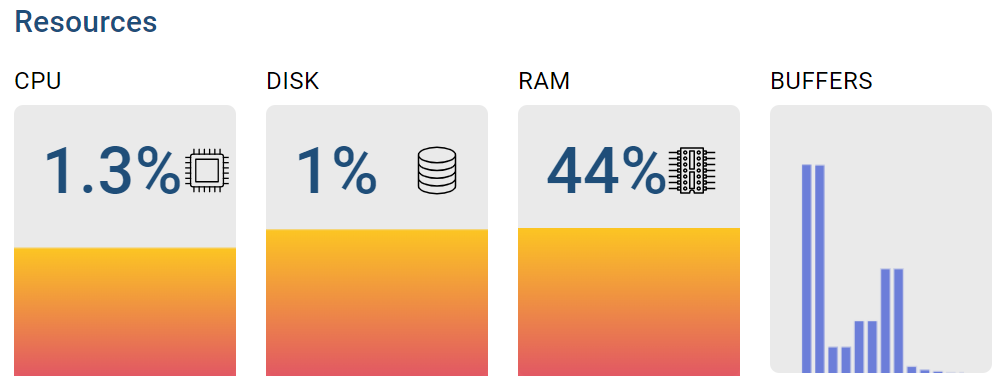Screen dimensions: 1004x388
Task: Select the Resources section heading
Action: (x=86, y=22)
